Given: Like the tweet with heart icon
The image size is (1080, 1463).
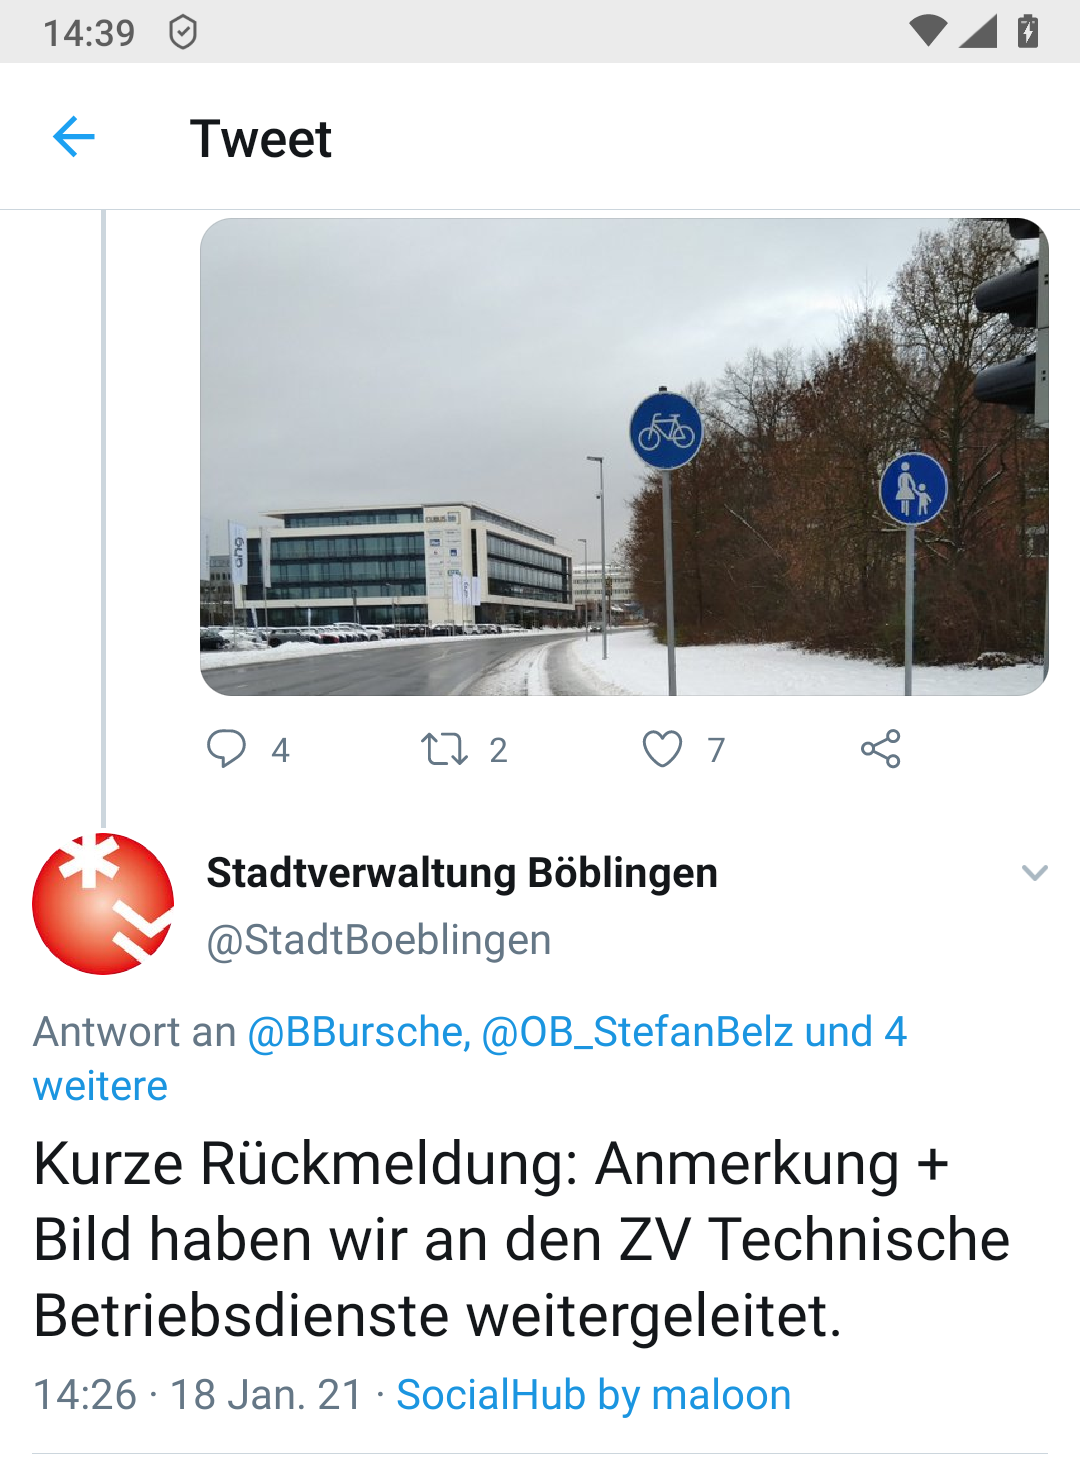Looking at the screenshot, I should [662, 749].
